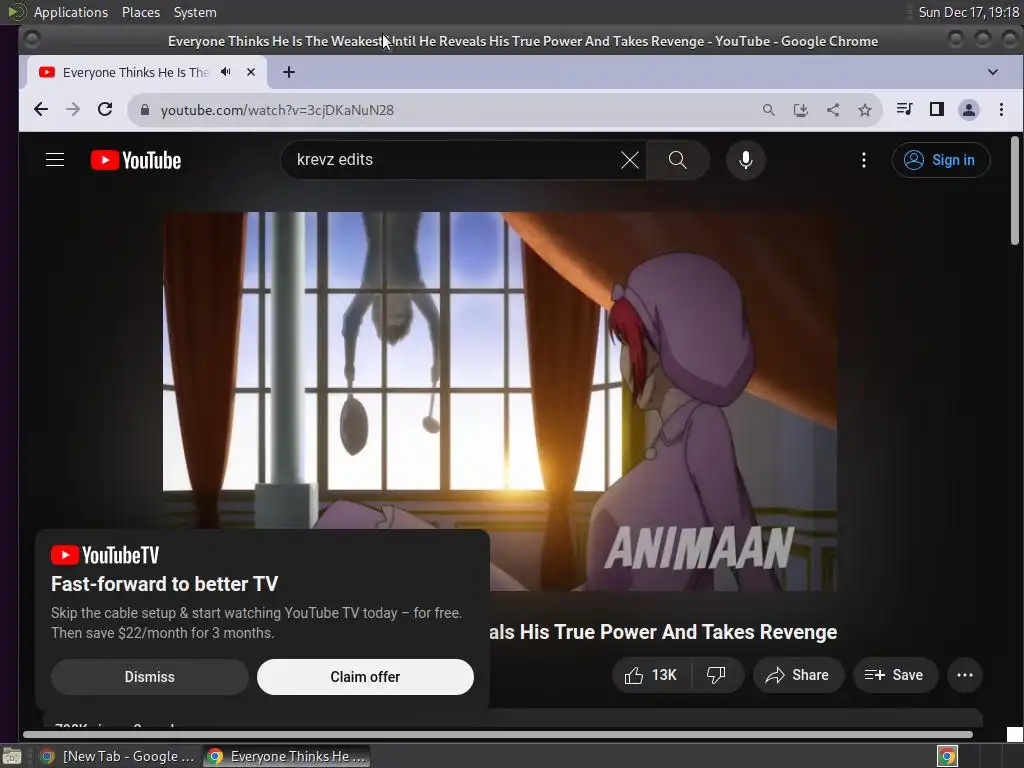
Task: Expand the tab search chevron
Action: coord(993,72)
